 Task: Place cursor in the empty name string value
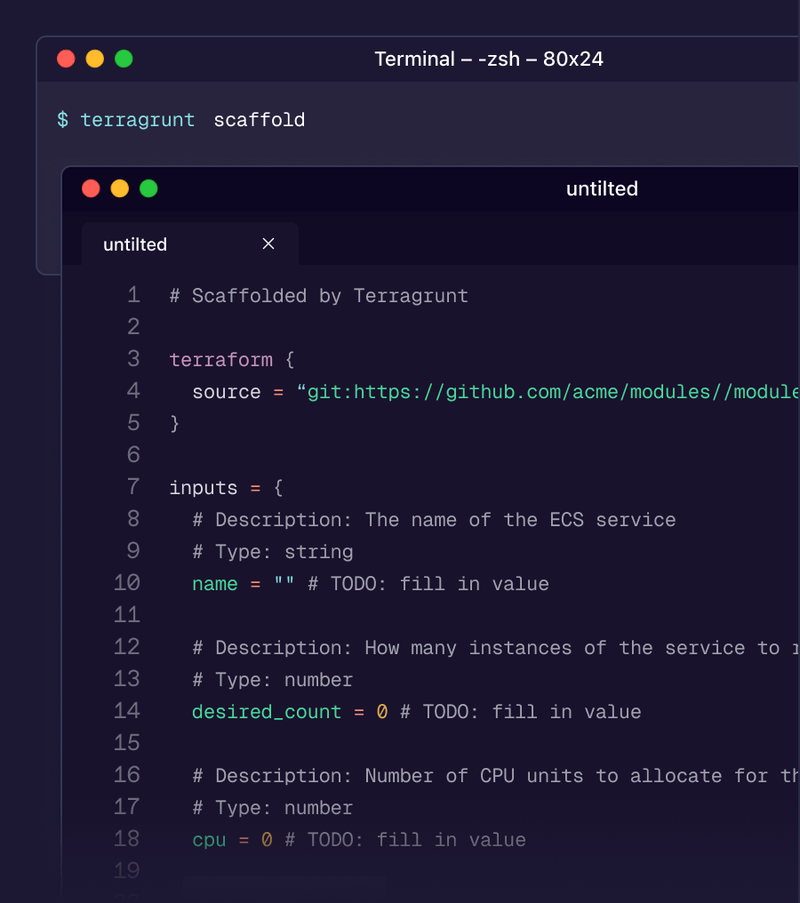282,583
